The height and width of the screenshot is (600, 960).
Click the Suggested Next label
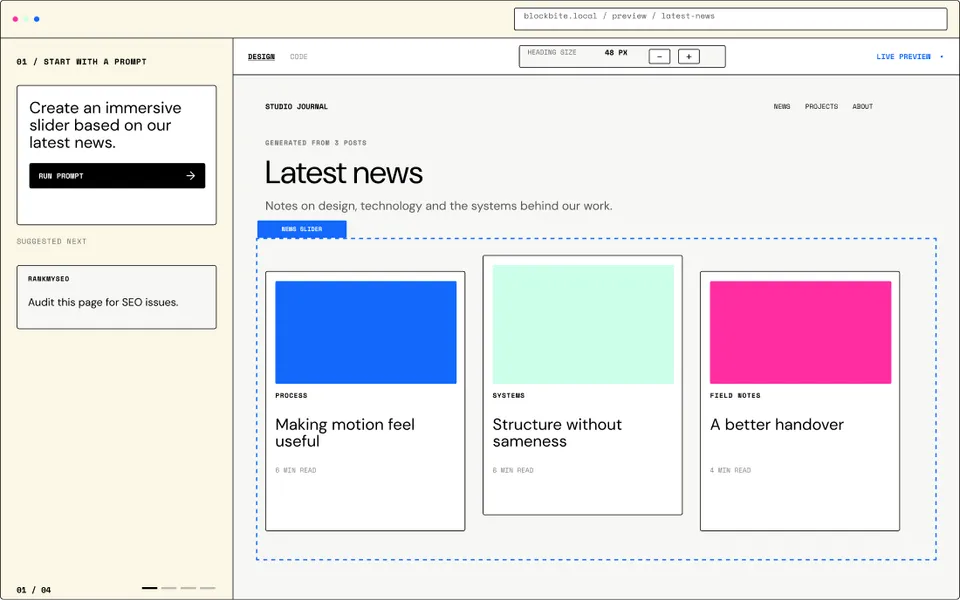(x=51, y=241)
